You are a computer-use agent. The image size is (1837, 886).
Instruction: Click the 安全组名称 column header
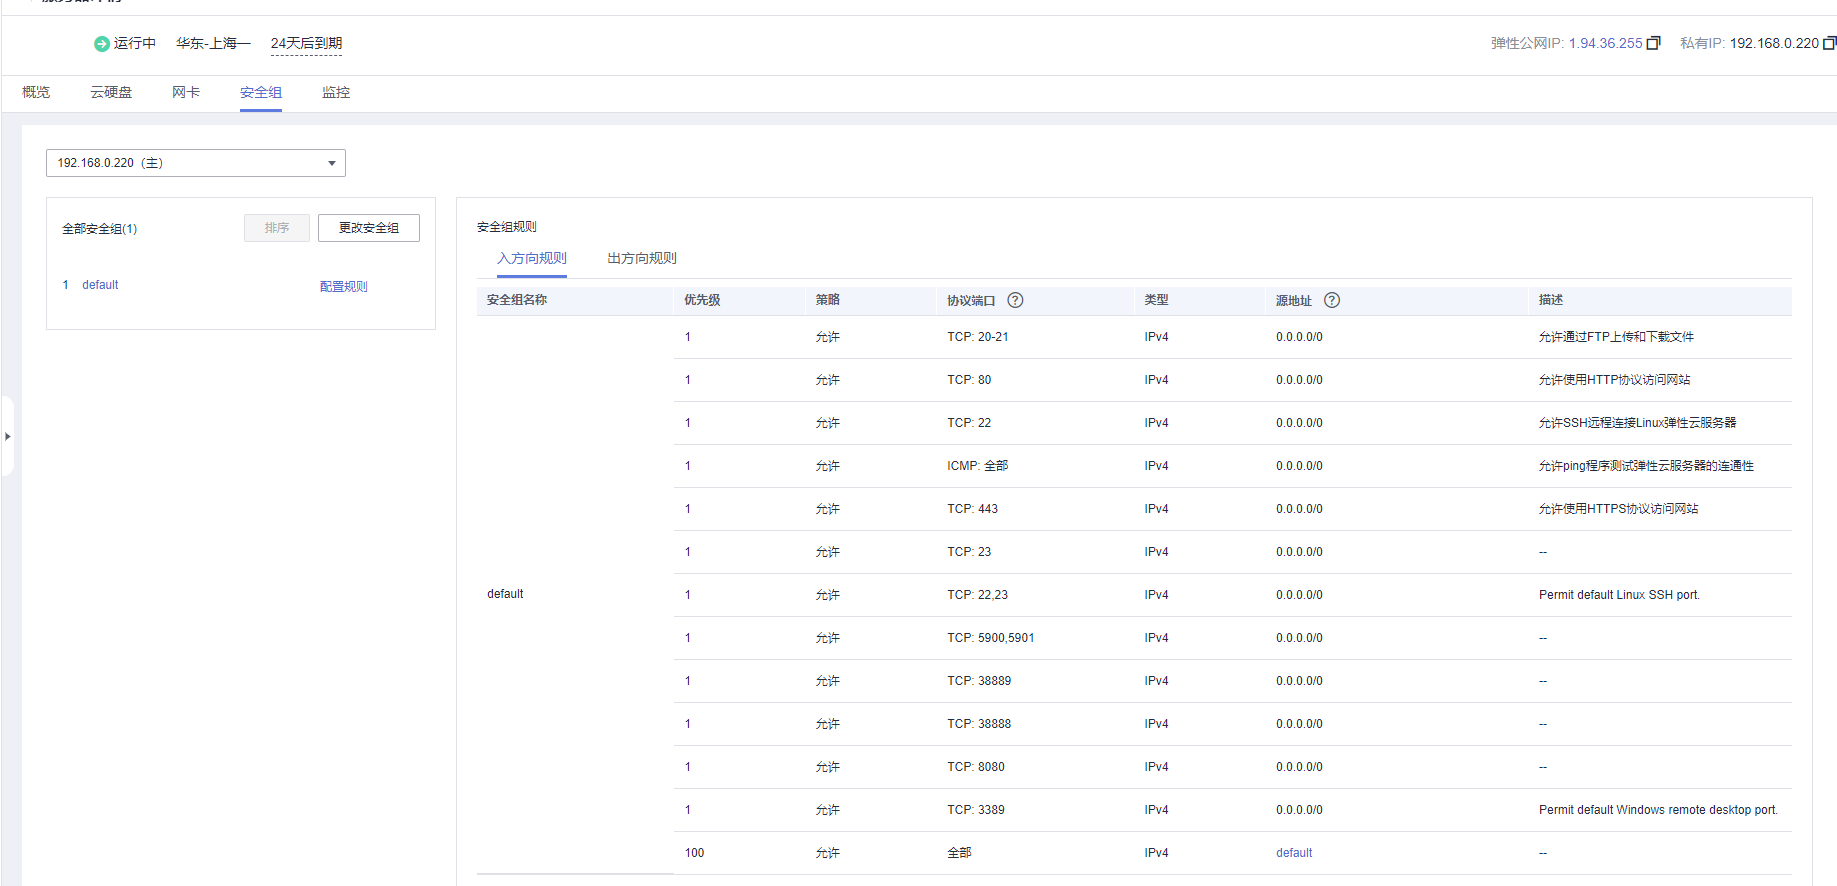[x=517, y=300]
